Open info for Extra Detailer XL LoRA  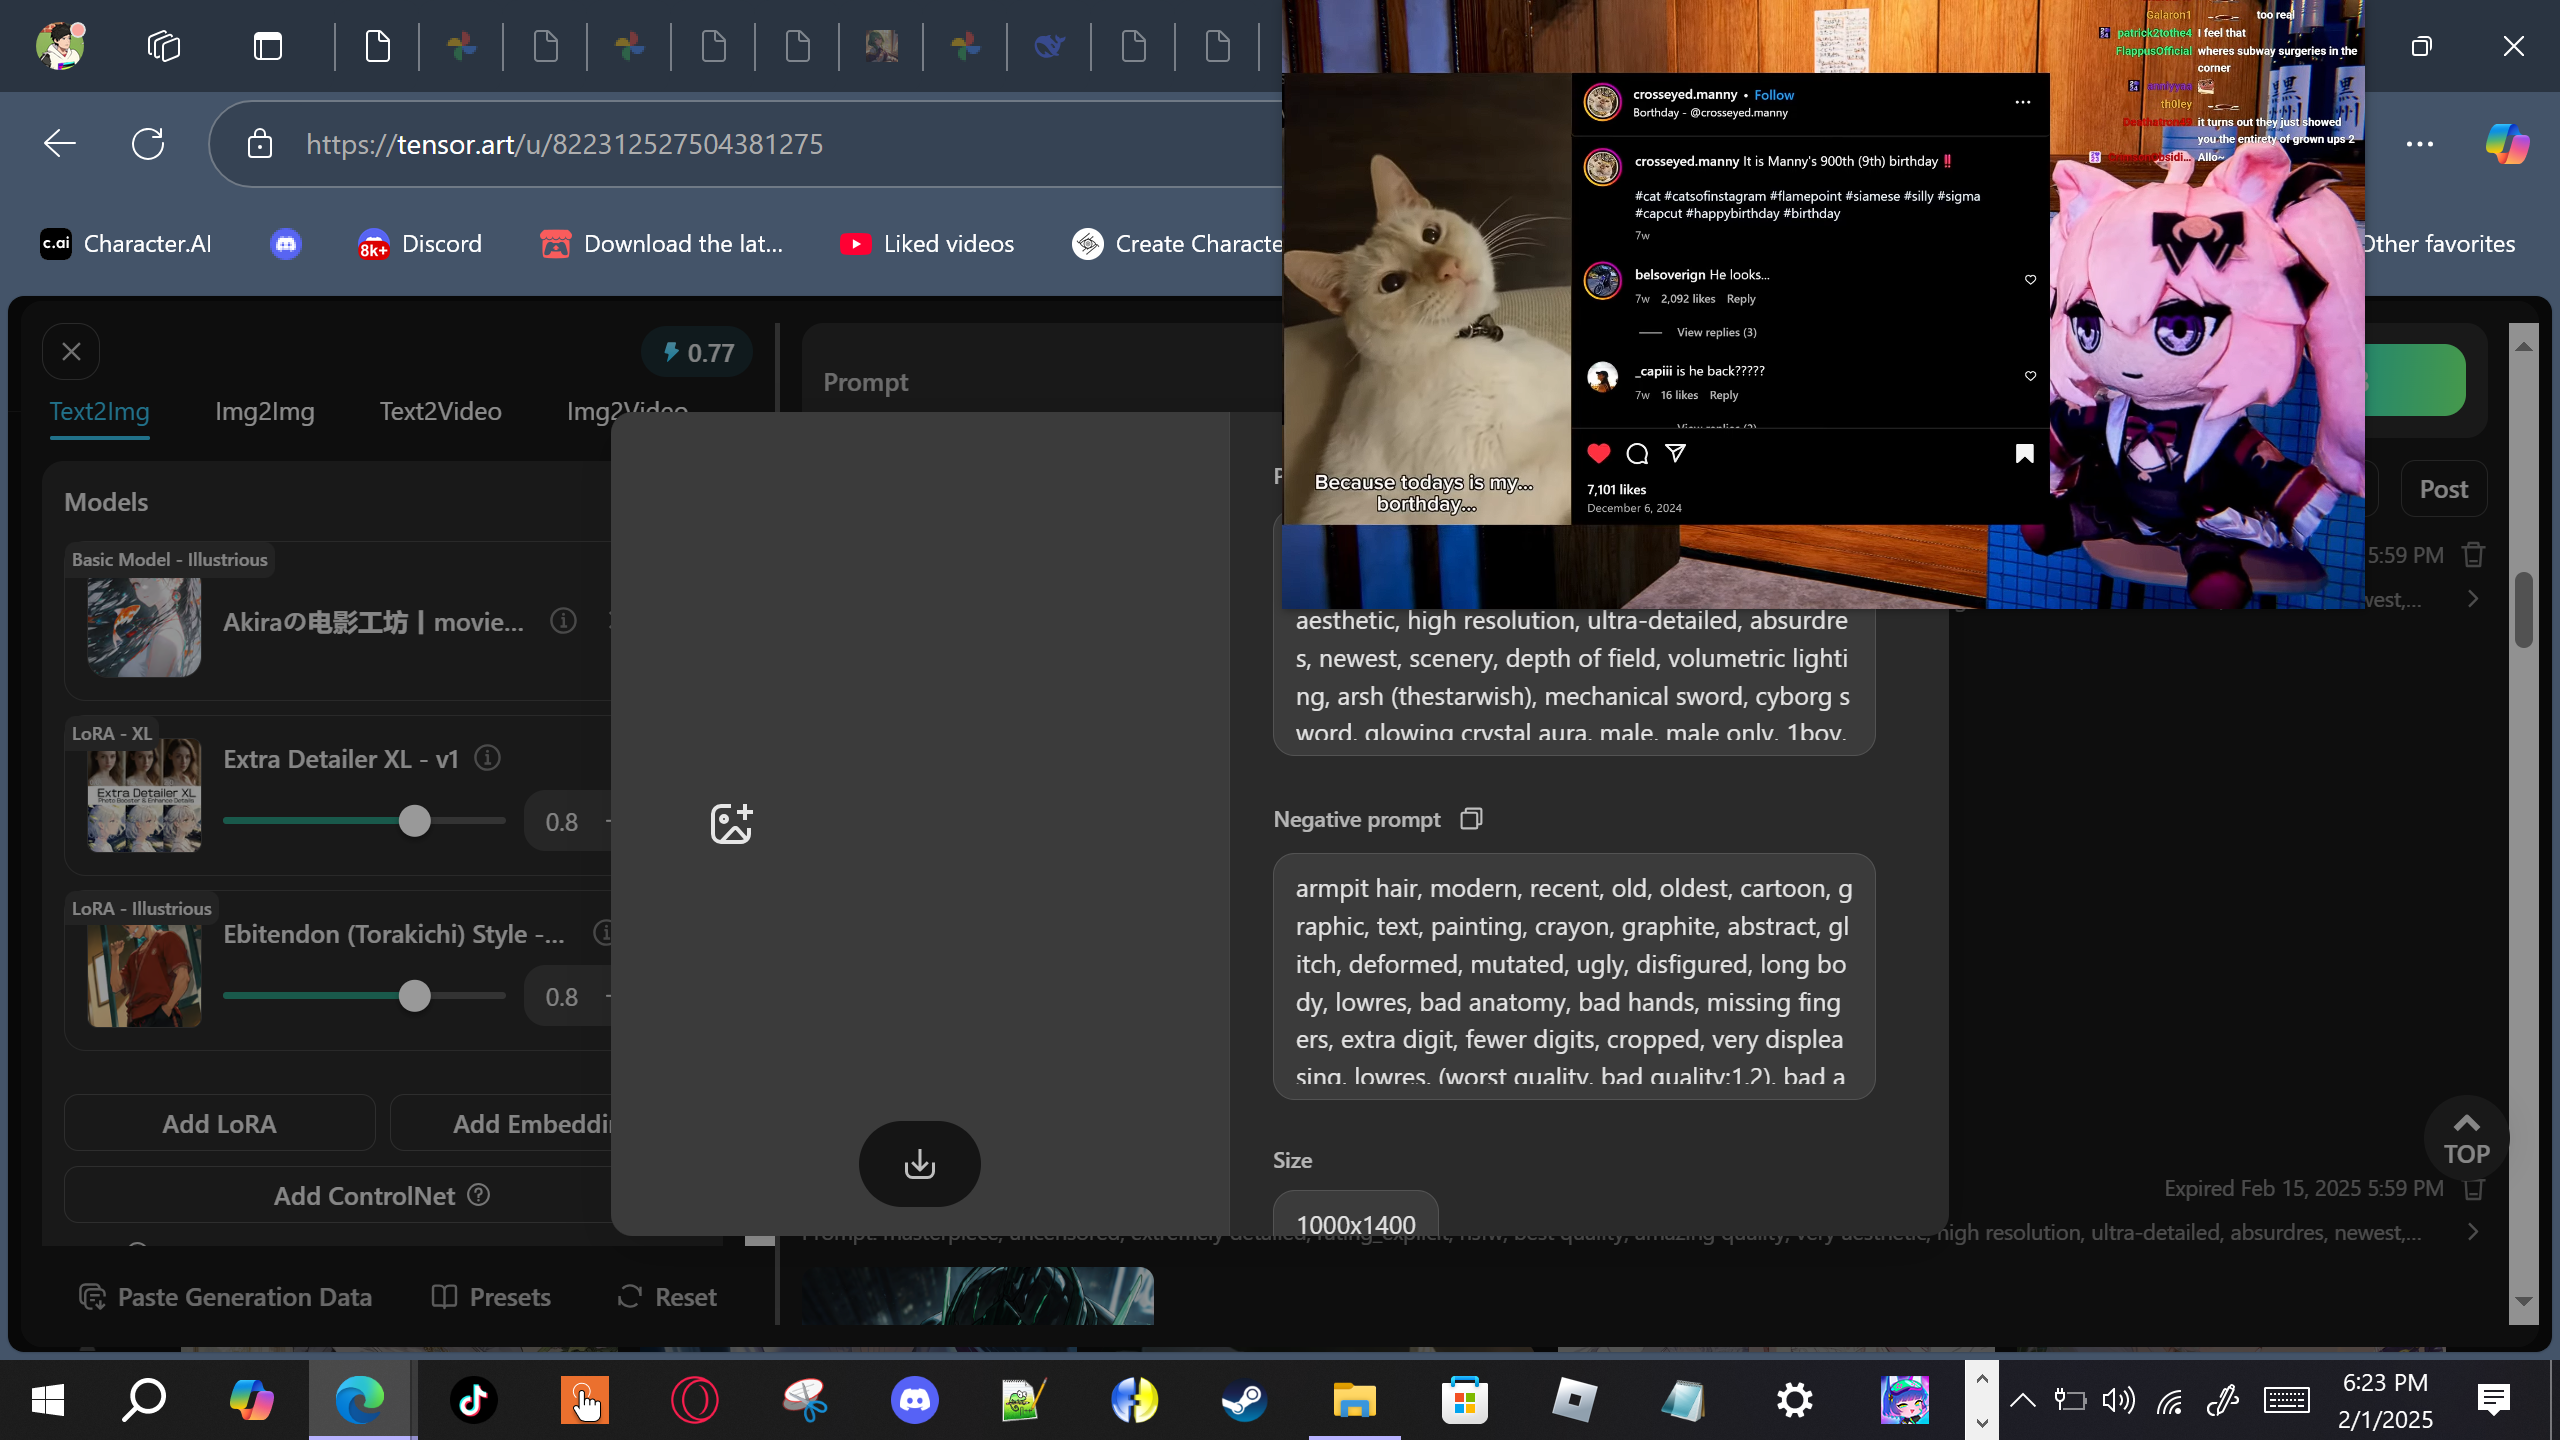(x=487, y=758)
